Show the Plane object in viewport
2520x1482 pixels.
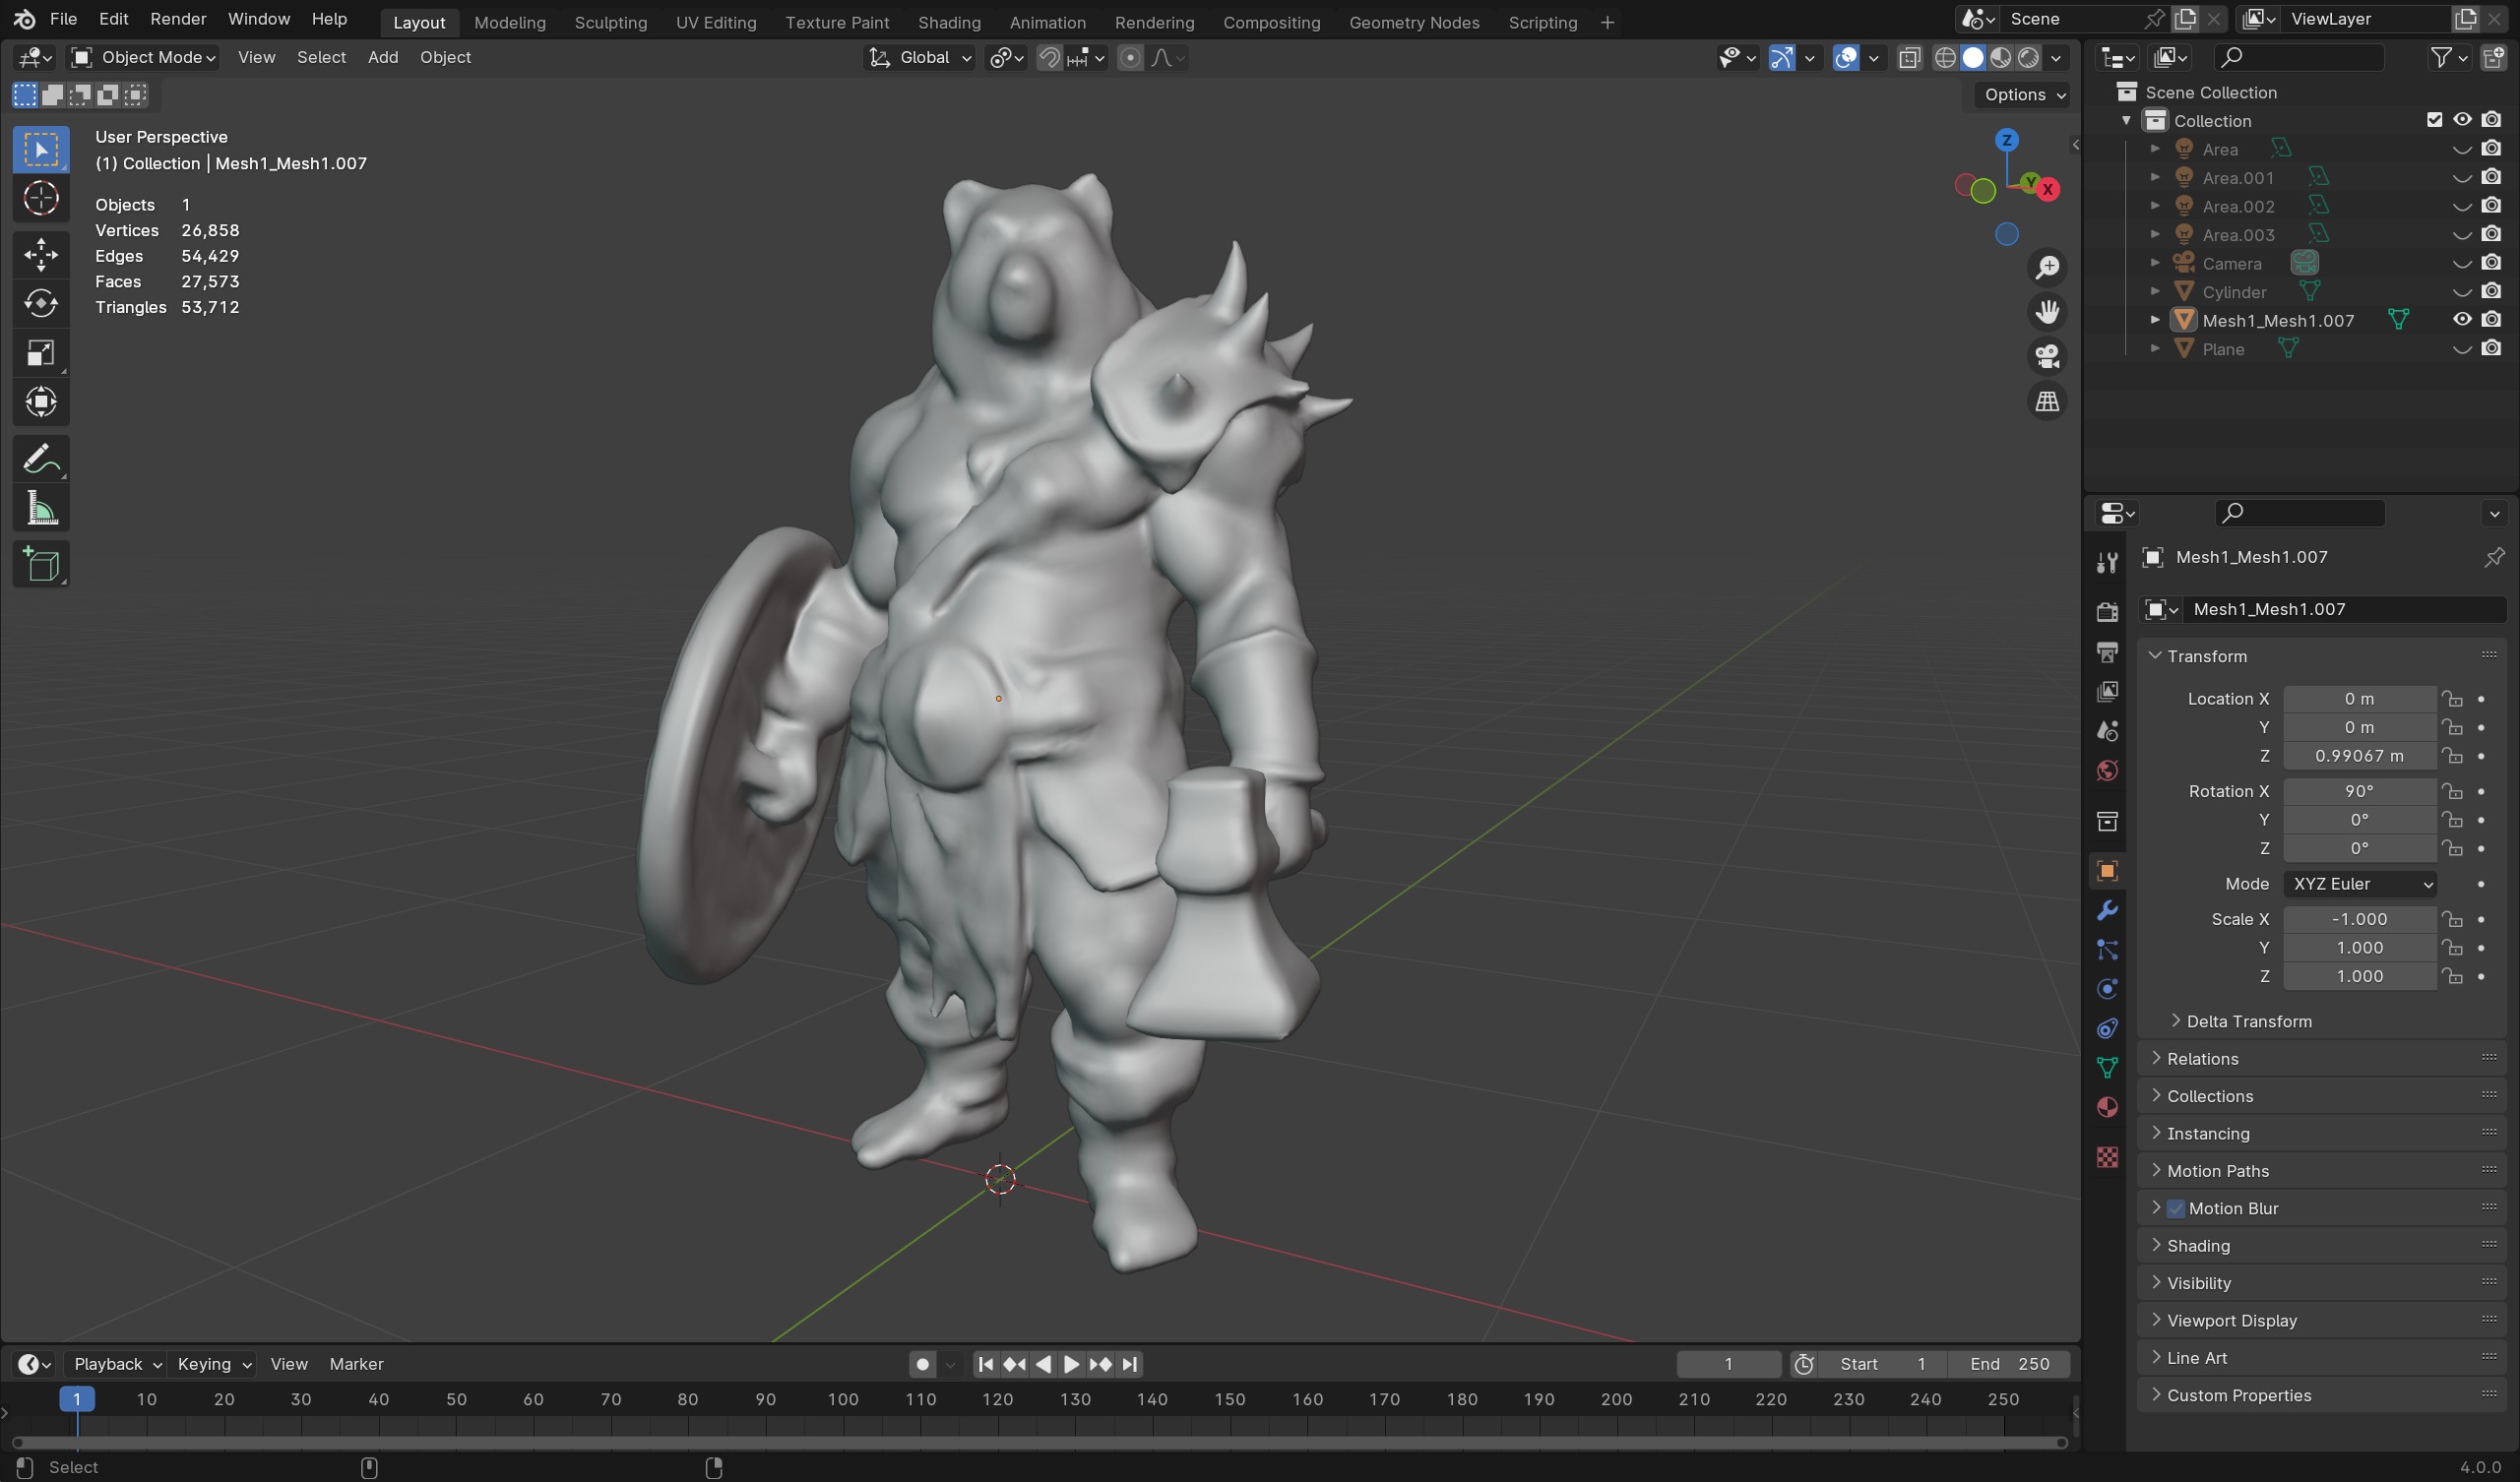click(x=2462, y=349)
